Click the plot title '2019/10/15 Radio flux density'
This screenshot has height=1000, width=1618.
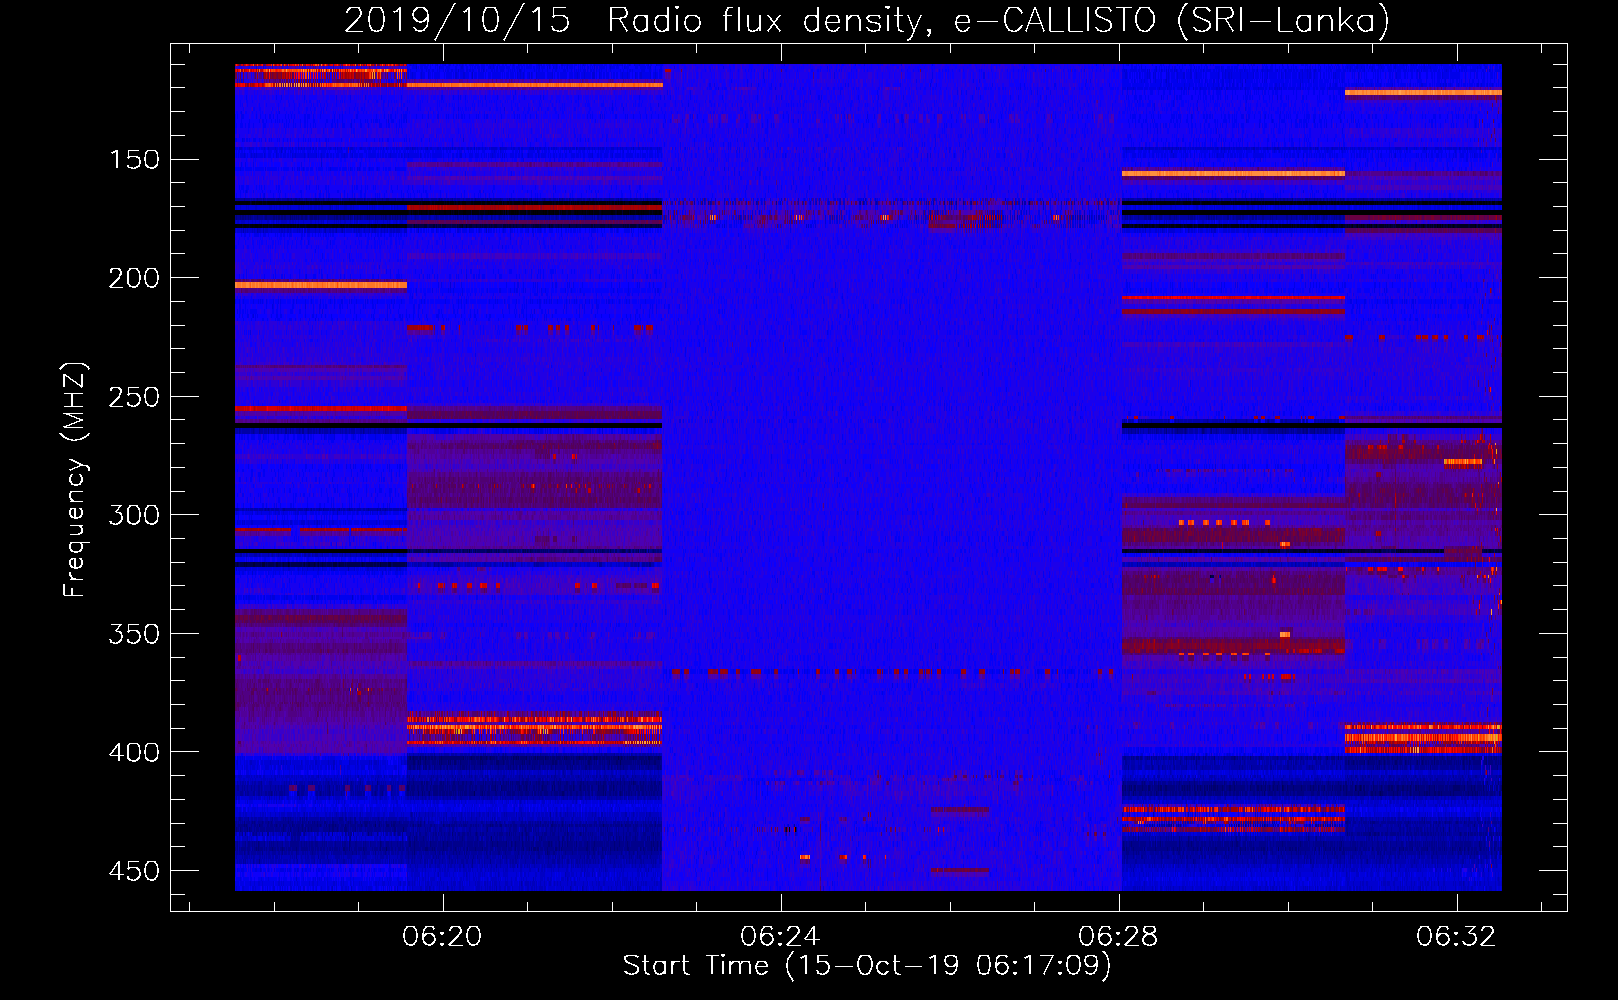[x=638, y=21]
